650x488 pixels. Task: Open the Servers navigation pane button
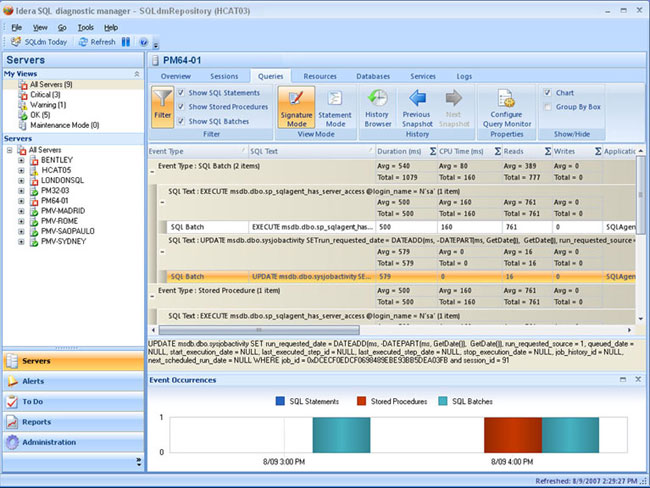point(73,361)
